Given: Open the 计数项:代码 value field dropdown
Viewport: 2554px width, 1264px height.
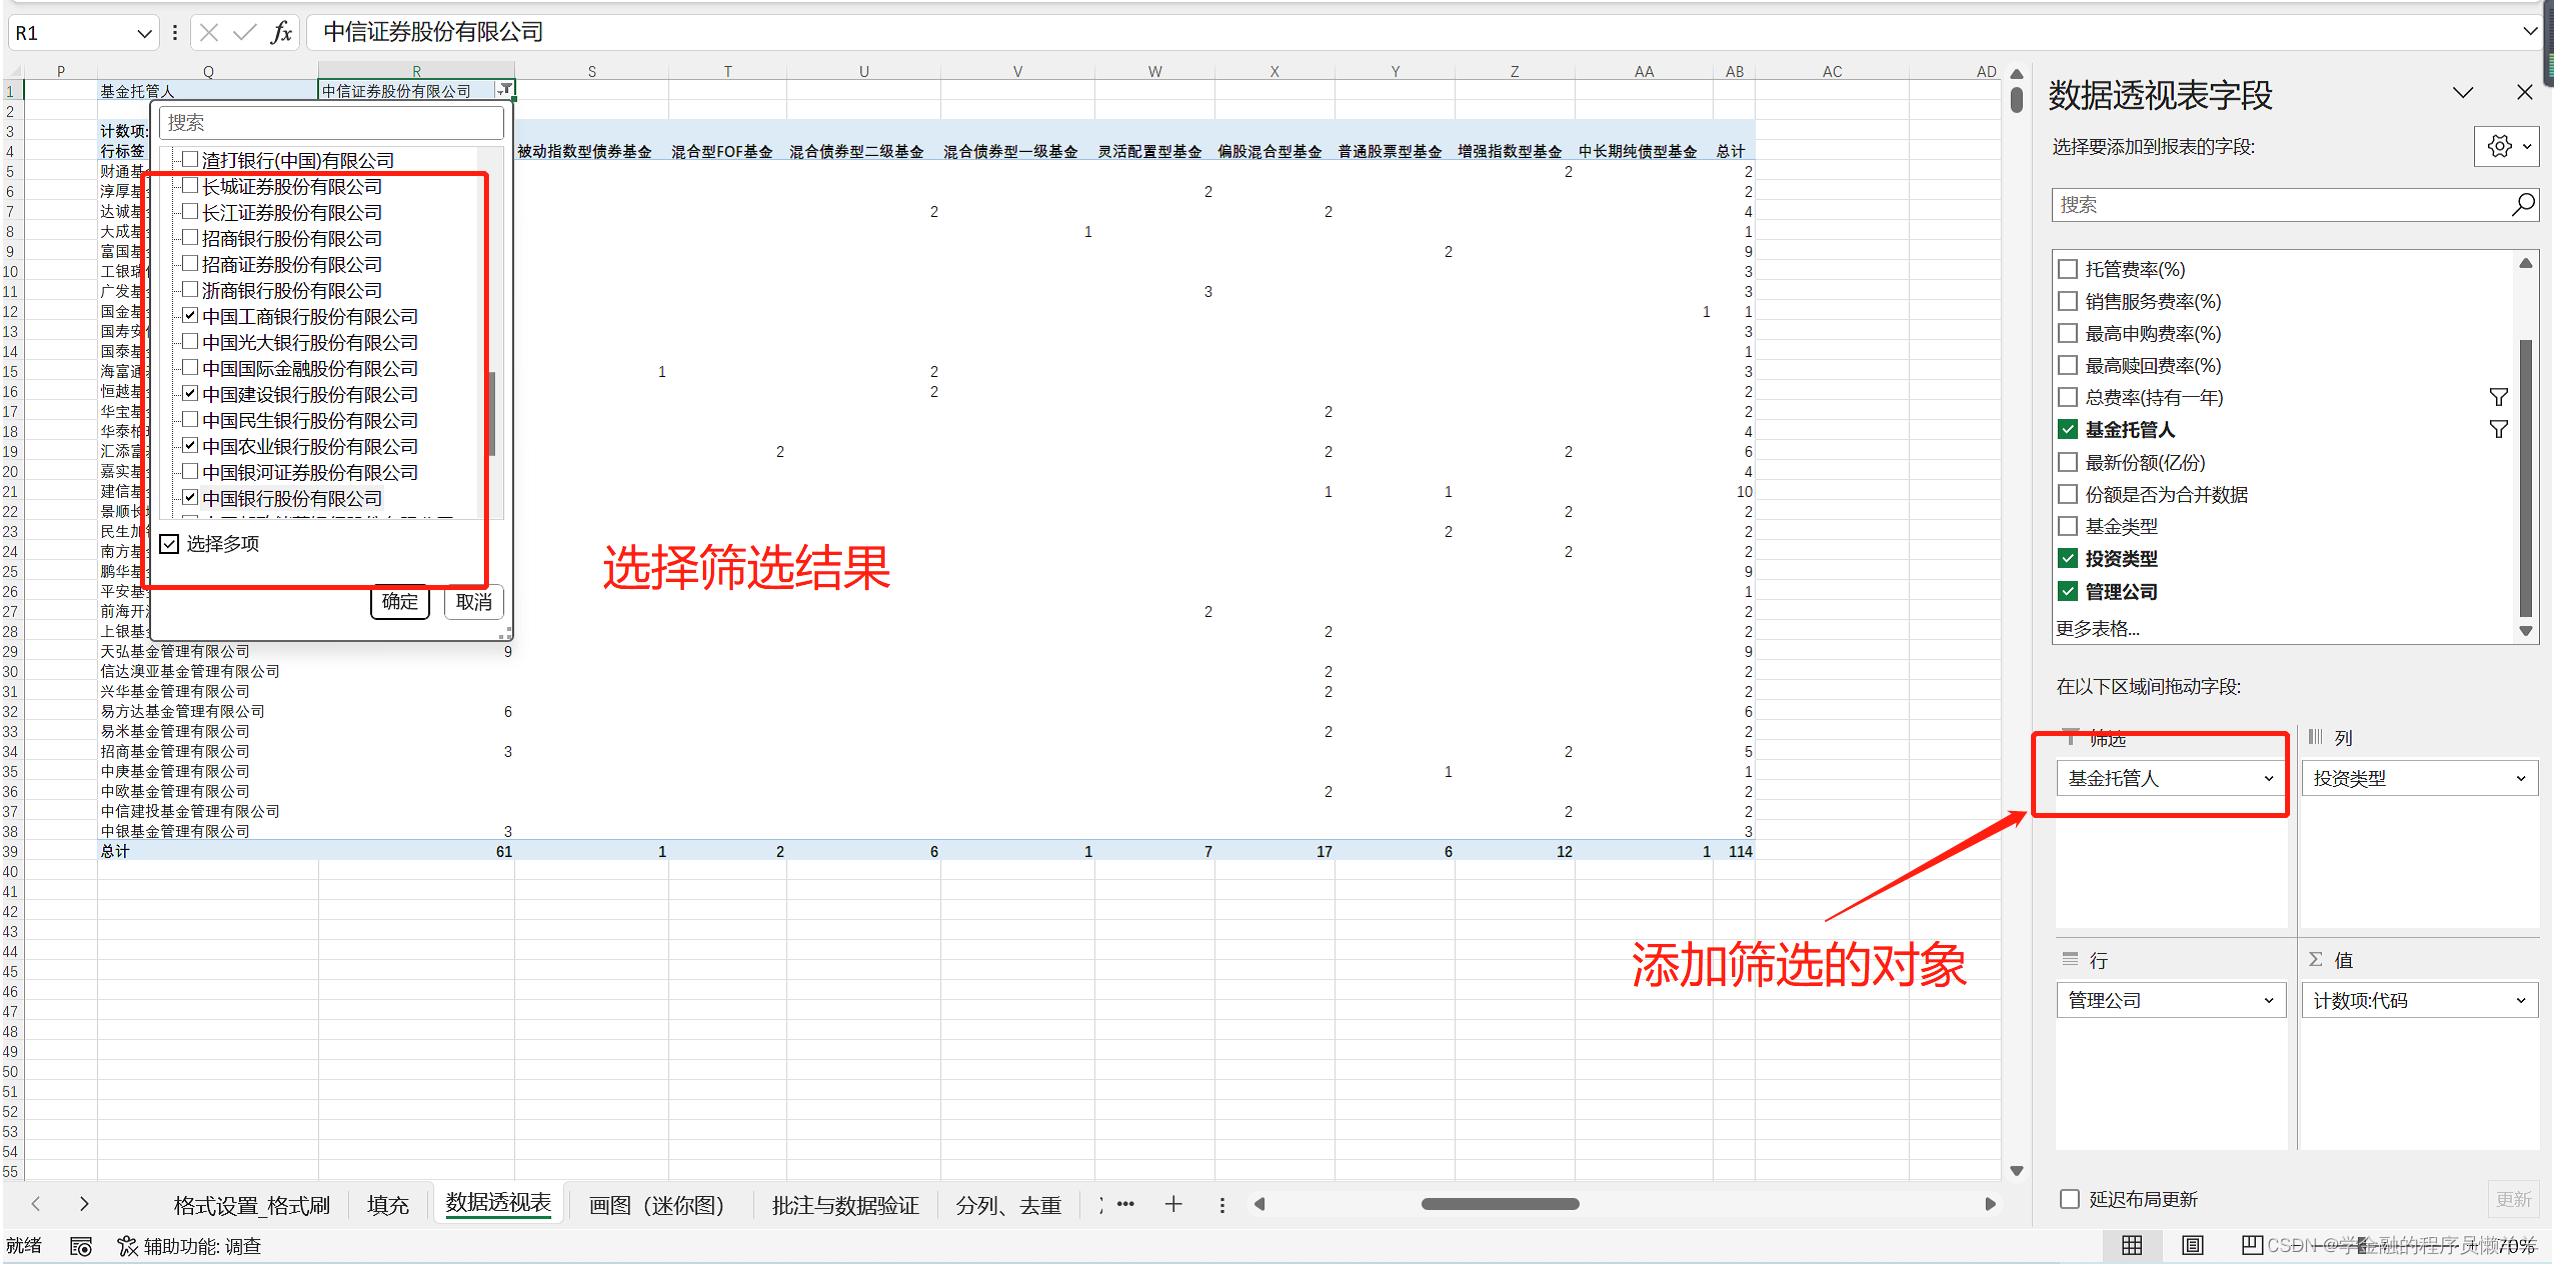Looking at the screenshot, I should click(x=2520, y=1000).
